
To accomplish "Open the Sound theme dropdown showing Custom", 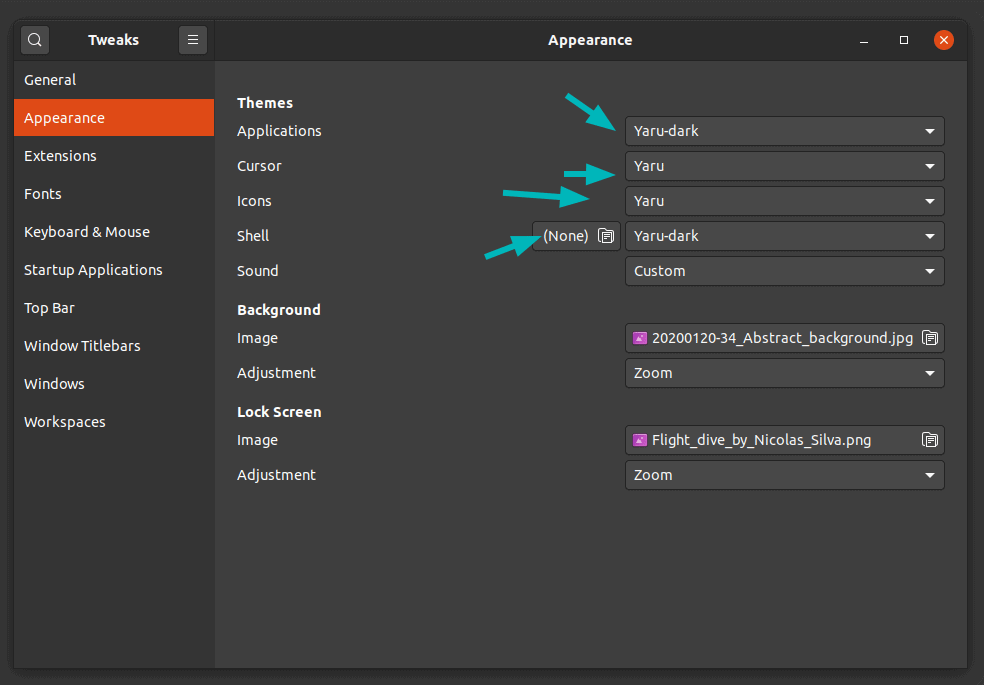I will [x=784, y=271].
